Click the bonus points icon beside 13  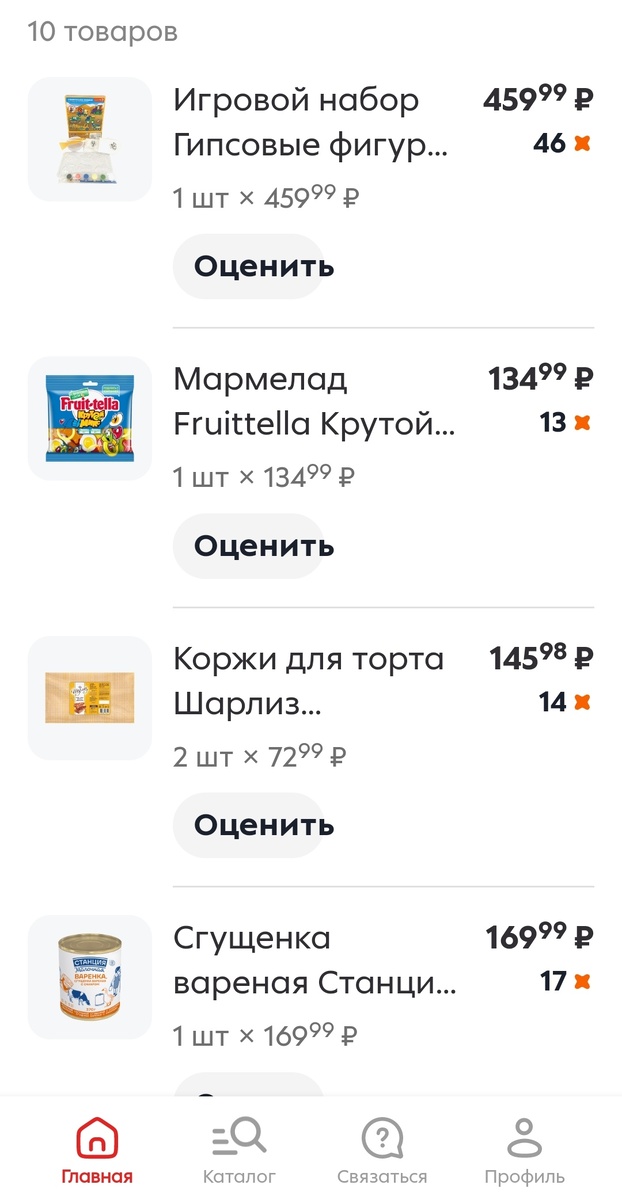point(580,424)
